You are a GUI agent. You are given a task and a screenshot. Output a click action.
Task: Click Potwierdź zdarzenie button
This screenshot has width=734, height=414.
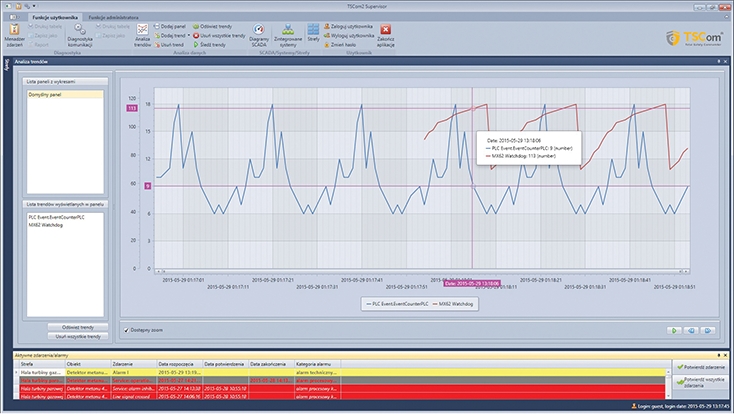pos(700,367)
